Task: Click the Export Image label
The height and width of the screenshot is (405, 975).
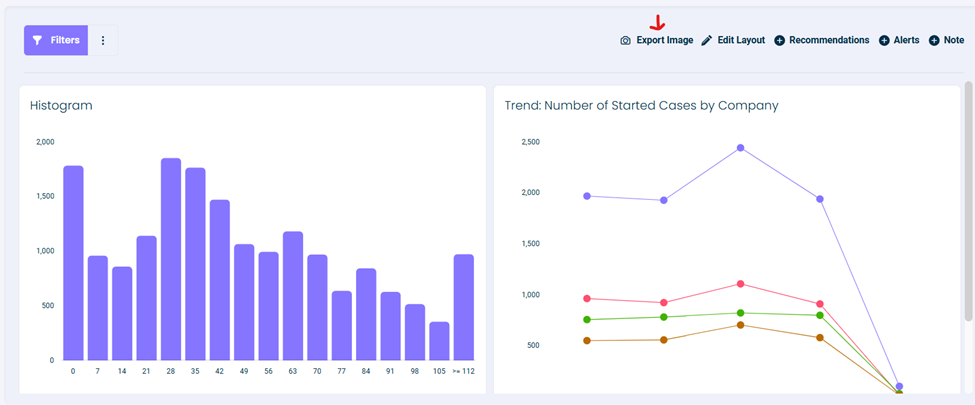Action: pyautogui.click(x=665, y=40)
